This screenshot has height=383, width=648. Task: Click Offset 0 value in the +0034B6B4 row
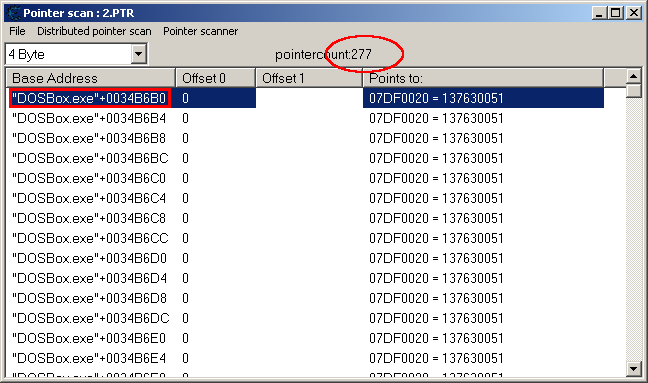(x=185, y=119)
